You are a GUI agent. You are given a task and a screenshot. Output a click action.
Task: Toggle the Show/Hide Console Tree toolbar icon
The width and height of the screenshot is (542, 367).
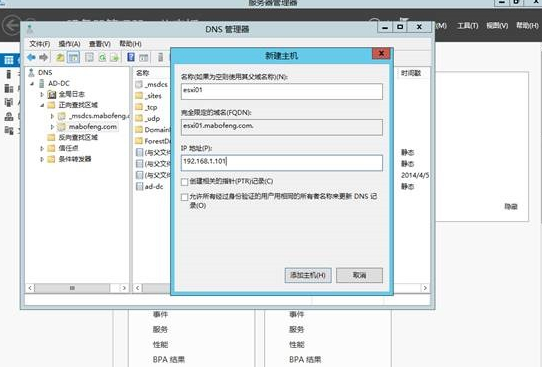pyautogui.click(x=73, y=57)
